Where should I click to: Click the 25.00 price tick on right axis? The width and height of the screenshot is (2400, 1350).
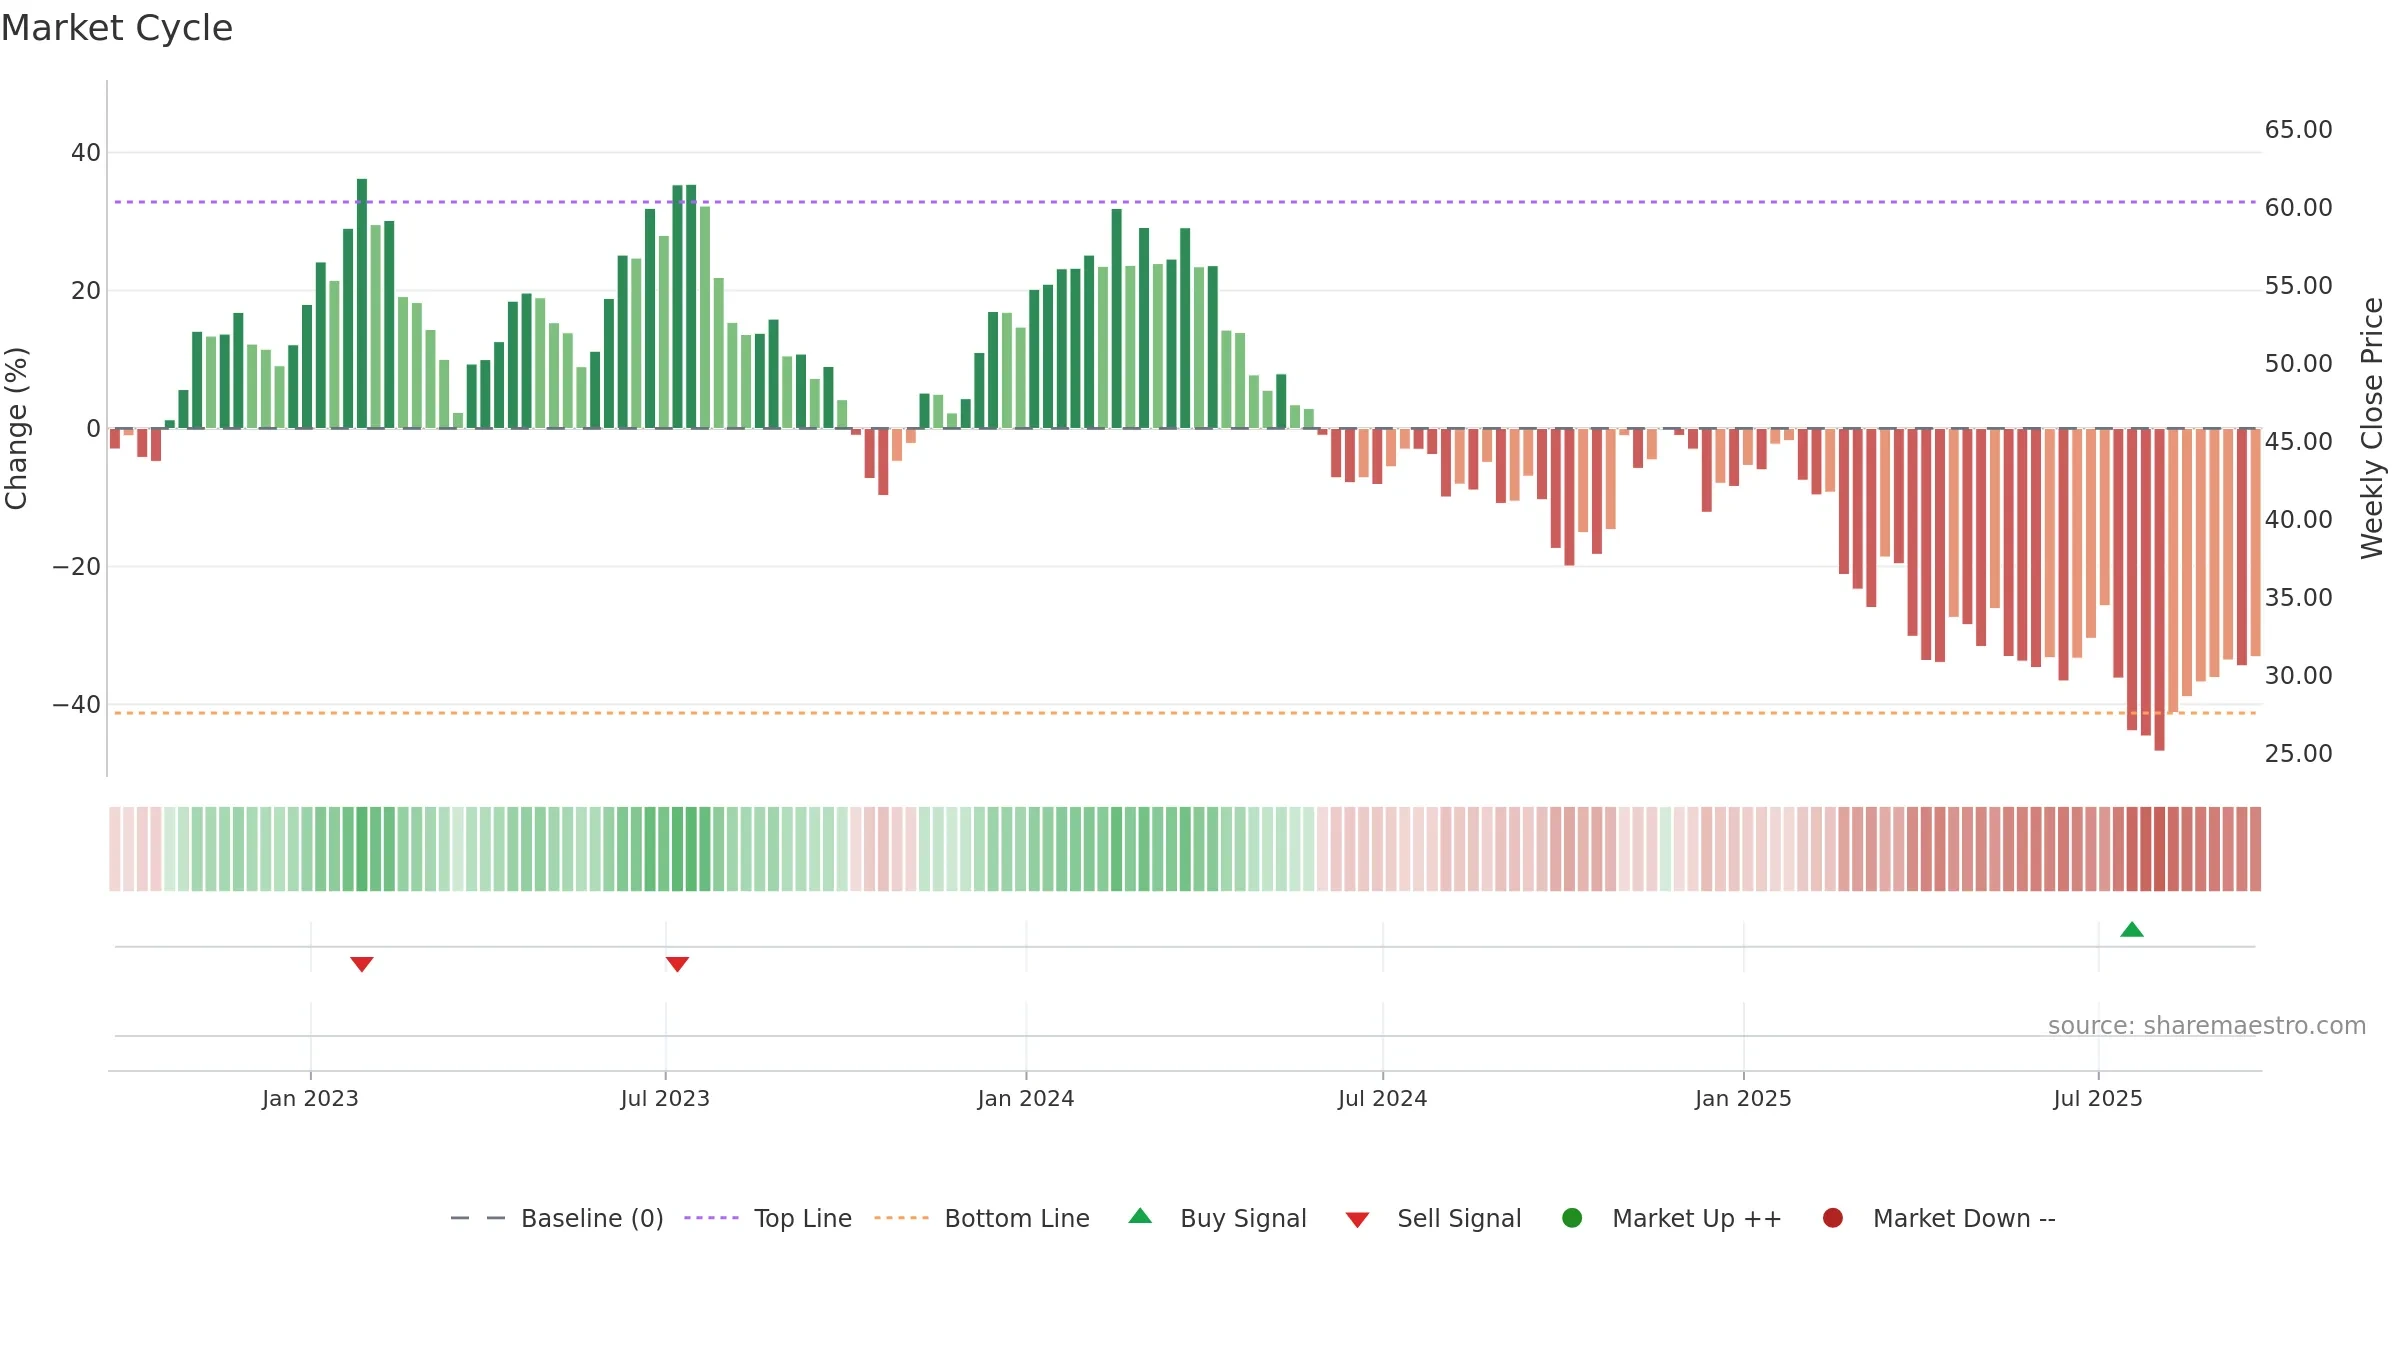pos(2299,754)
